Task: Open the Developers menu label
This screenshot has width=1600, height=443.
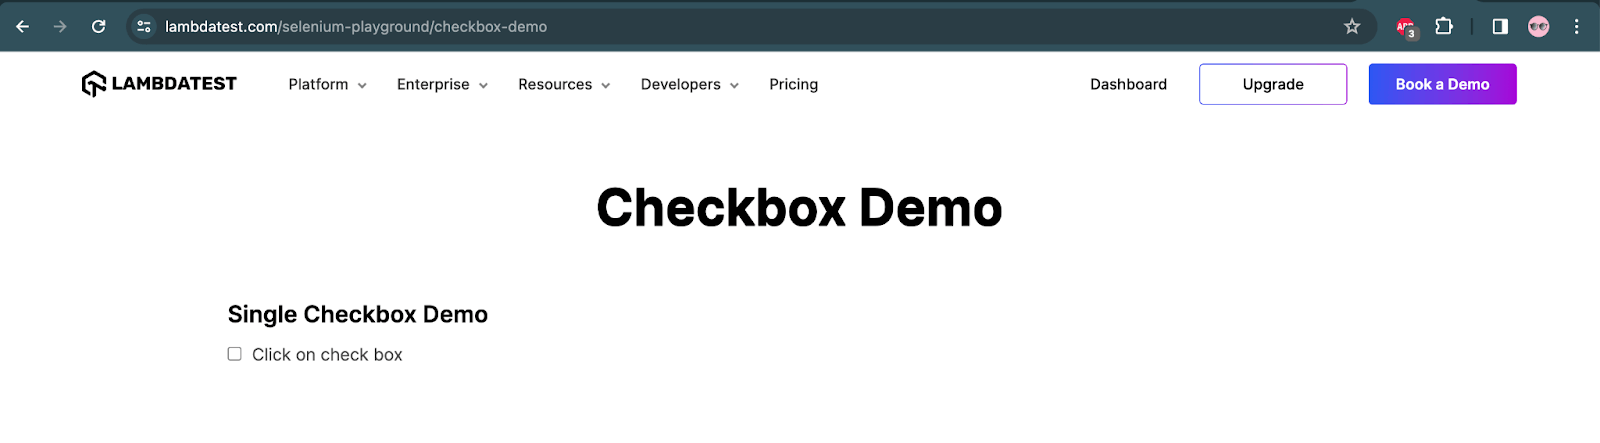Action: tap(681, 85)
